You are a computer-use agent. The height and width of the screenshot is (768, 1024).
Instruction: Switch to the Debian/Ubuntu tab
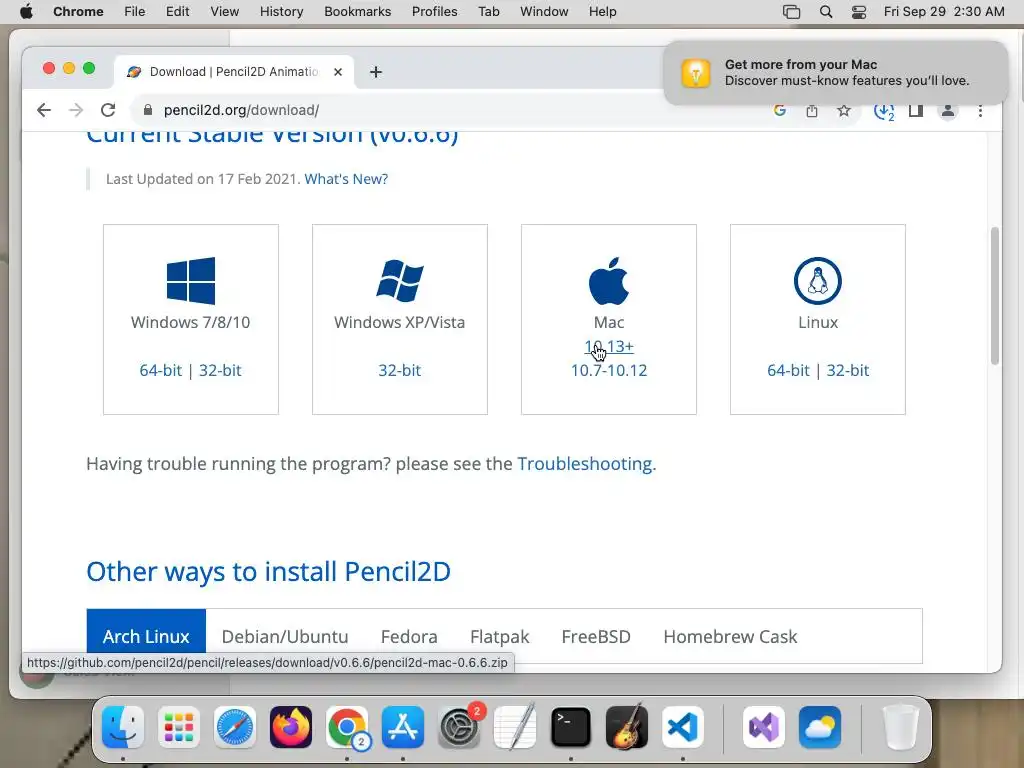[x=285, y=636]
